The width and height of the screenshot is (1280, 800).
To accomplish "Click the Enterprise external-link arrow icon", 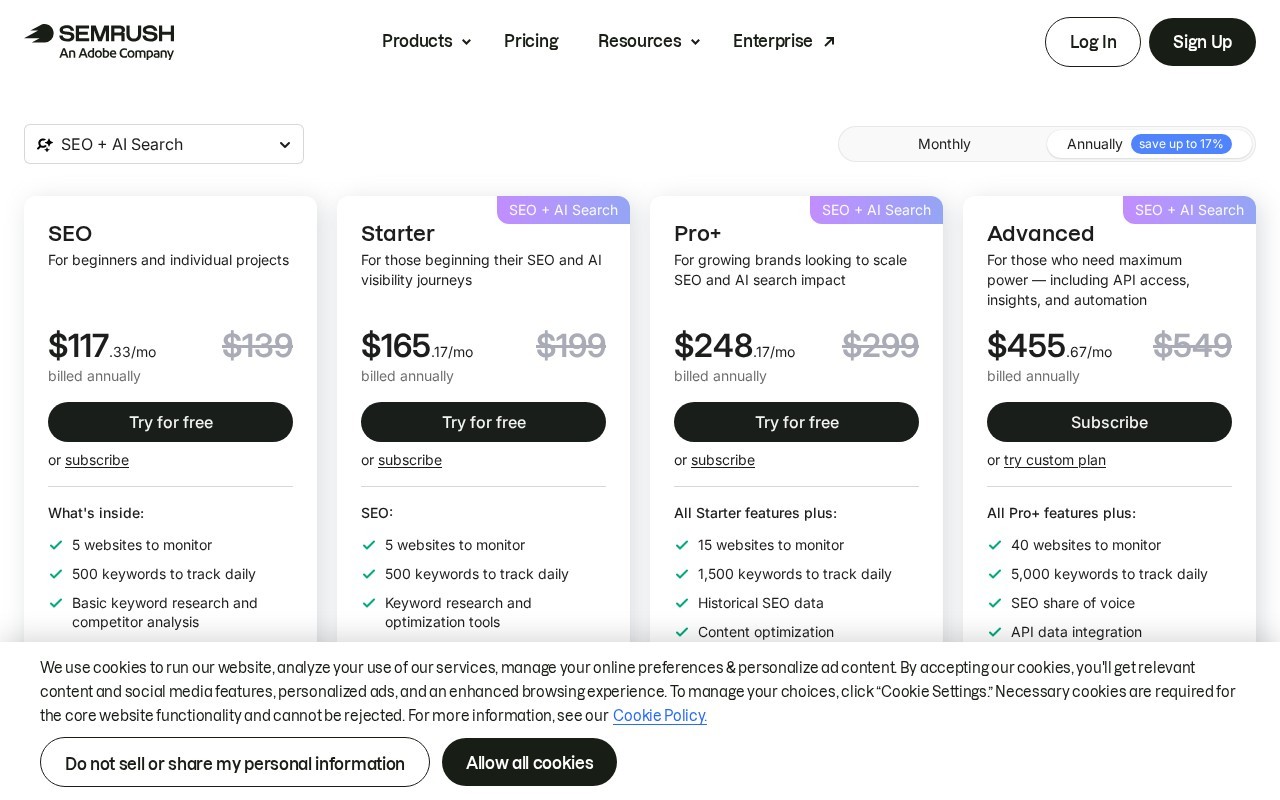I will [829, 41].
